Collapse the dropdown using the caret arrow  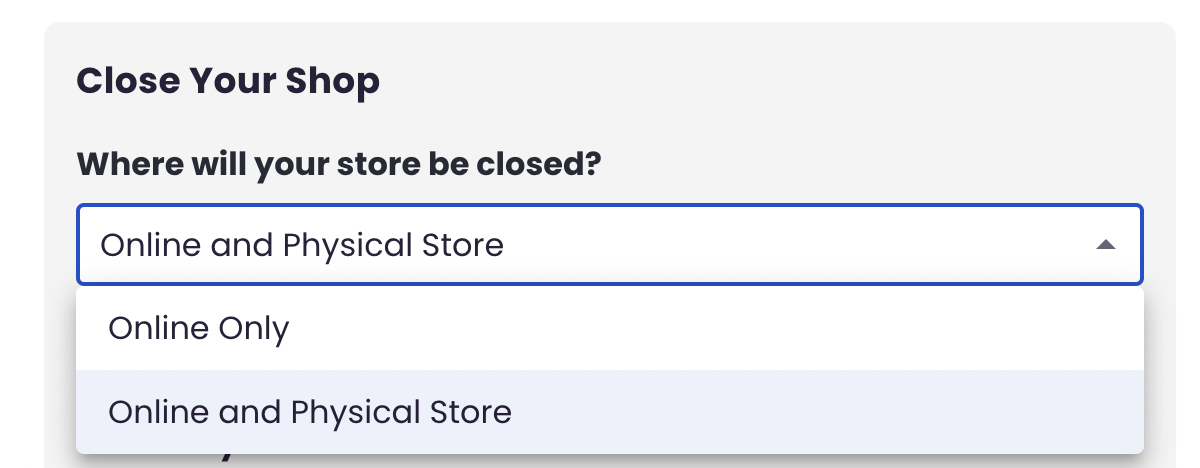pos(1105,245)
